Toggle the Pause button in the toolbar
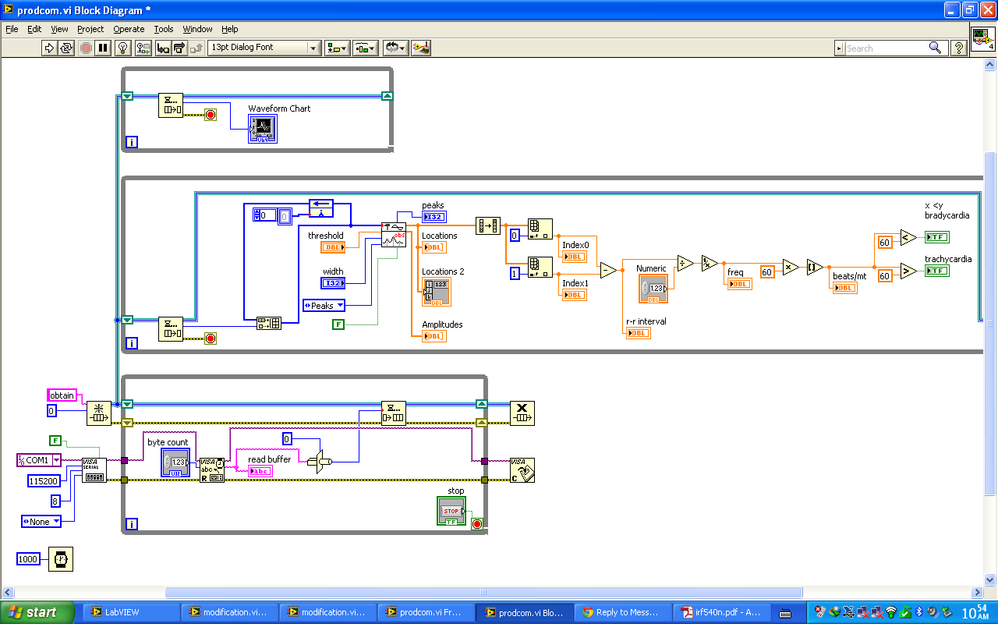 (103, 48)
